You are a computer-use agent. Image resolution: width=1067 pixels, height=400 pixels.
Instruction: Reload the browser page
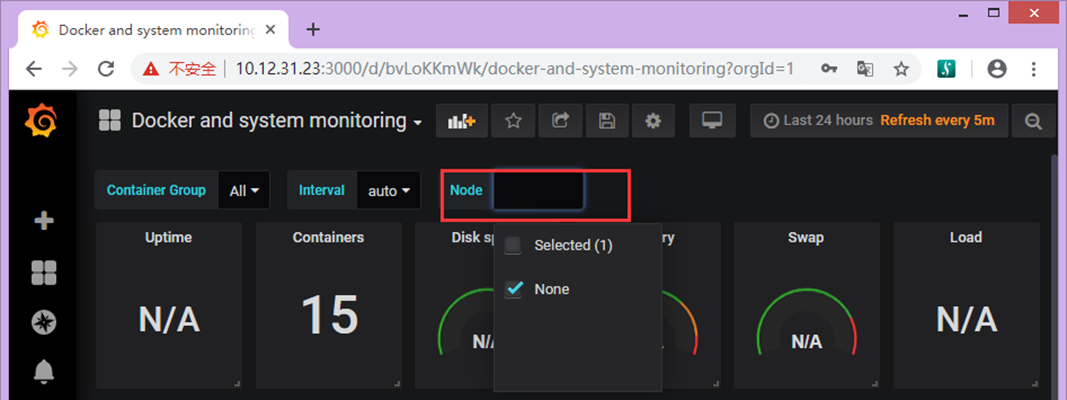(106, 69)
